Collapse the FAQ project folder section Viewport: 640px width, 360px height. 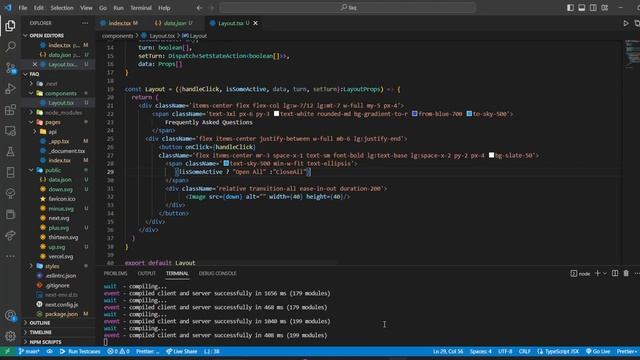[26, 74]
